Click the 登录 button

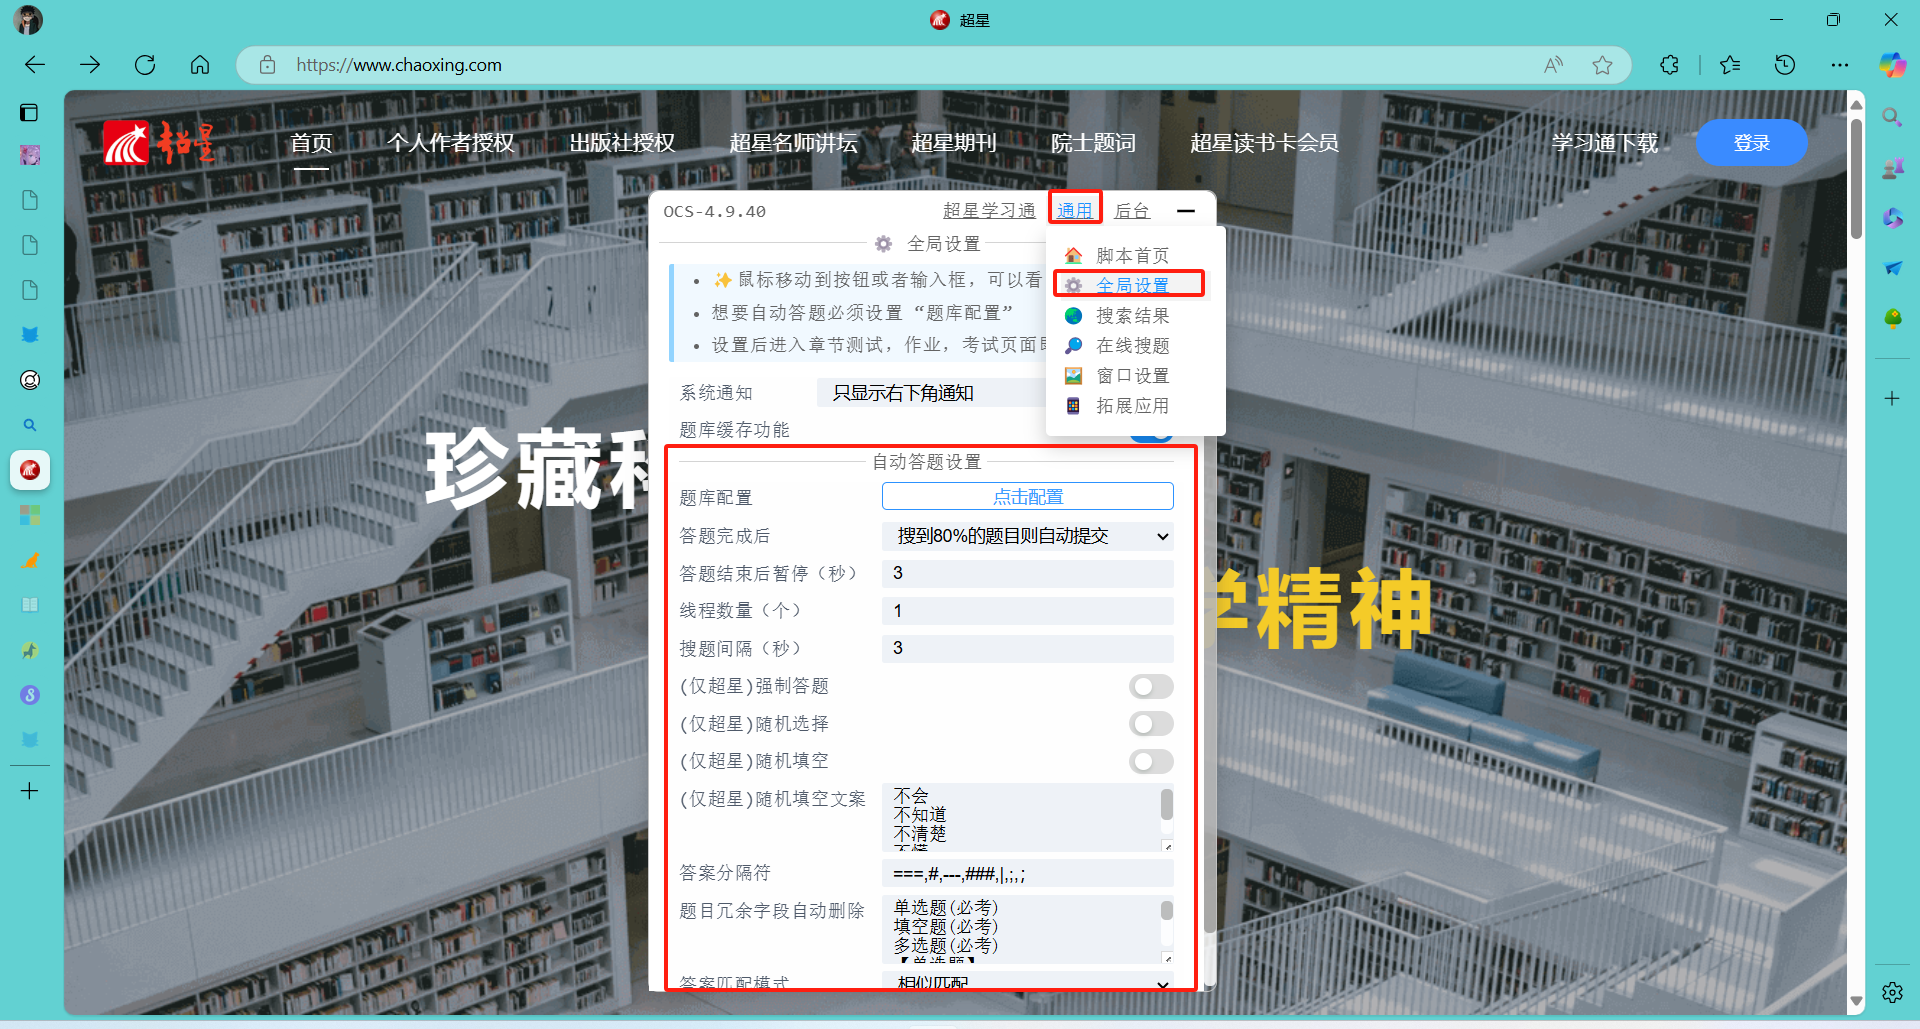click(x=1752, y=143)
